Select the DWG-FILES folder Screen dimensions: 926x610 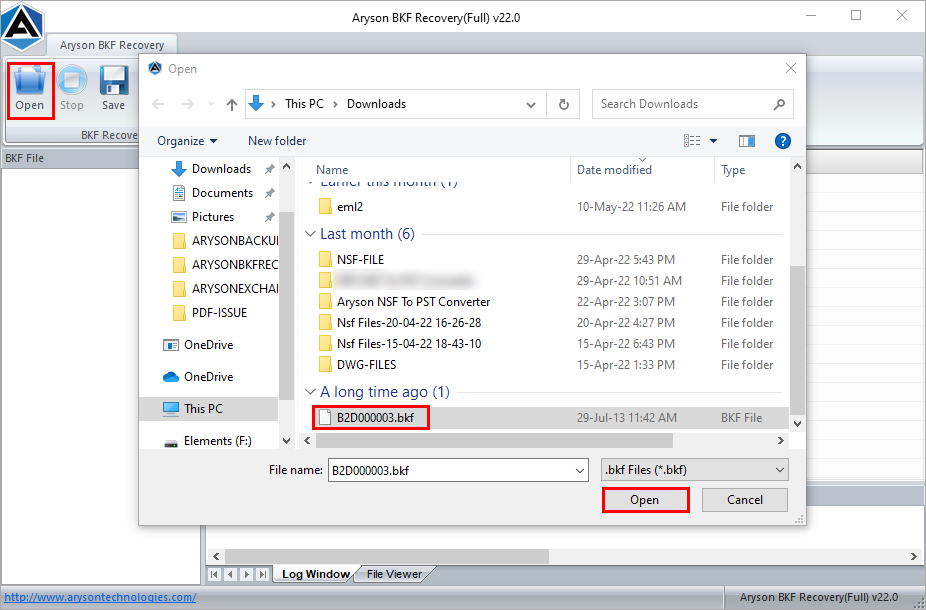366,365
